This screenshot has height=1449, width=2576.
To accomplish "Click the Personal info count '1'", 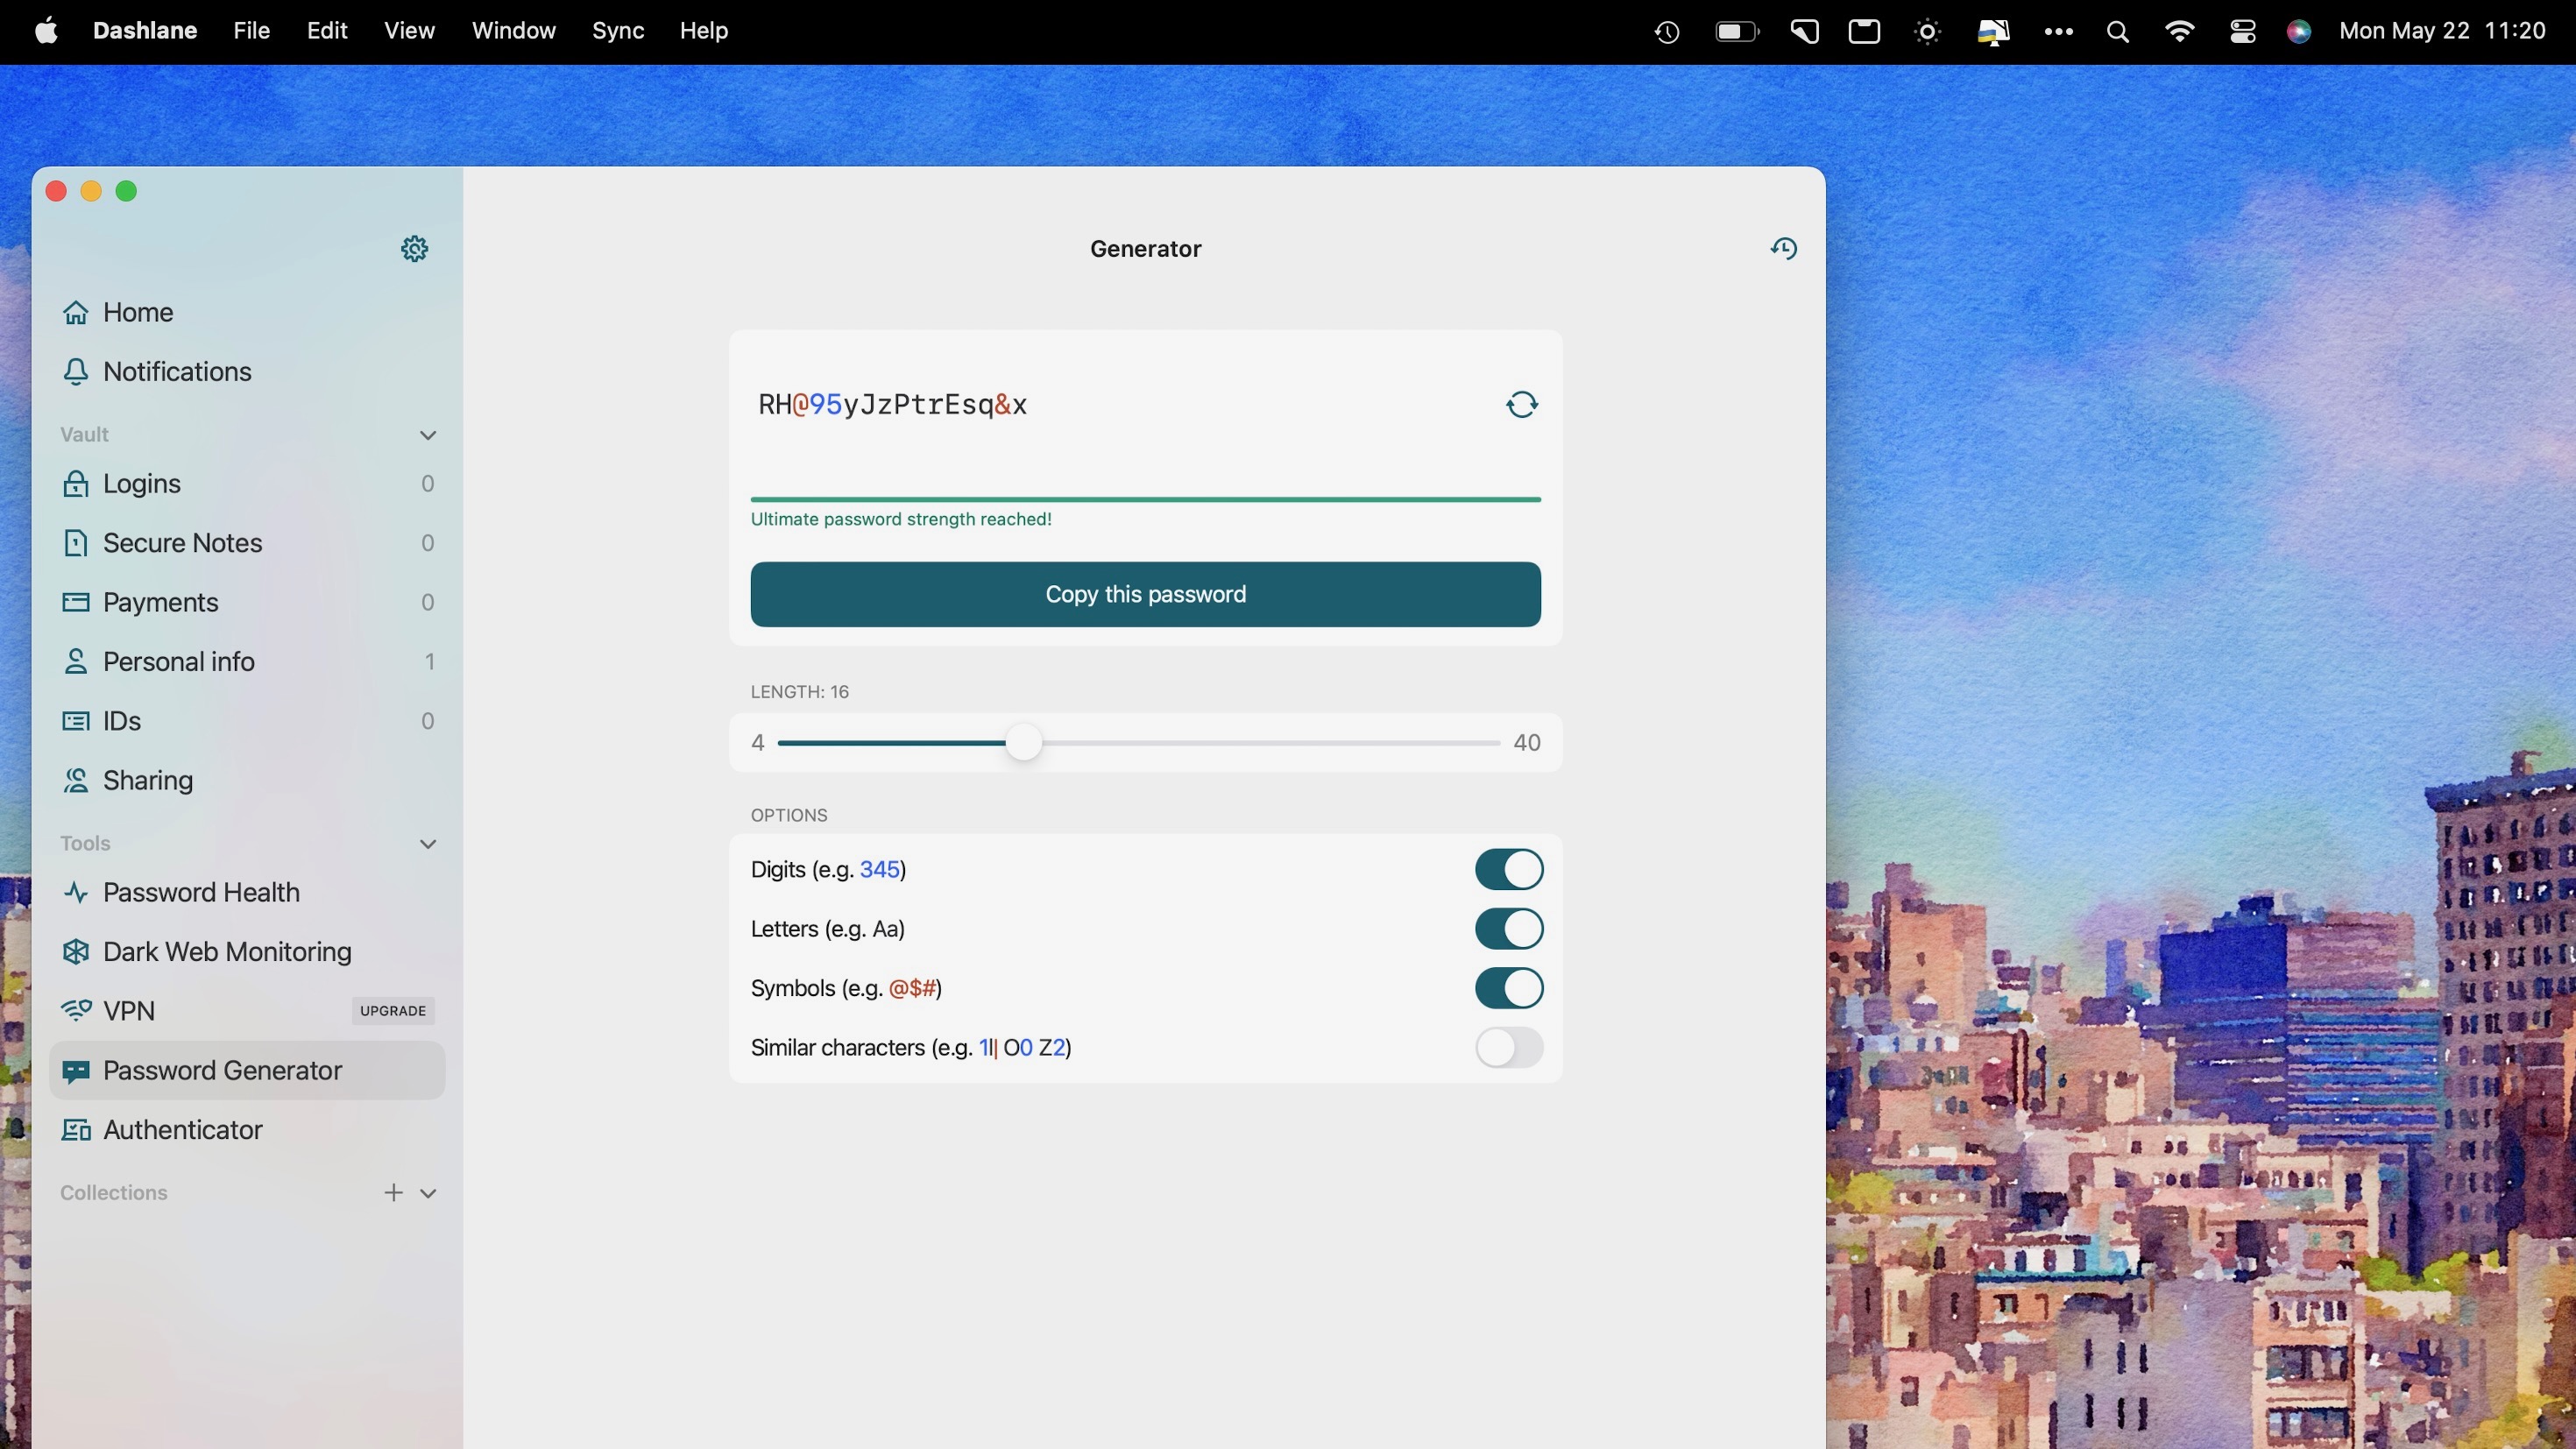I will coord(429,662).
